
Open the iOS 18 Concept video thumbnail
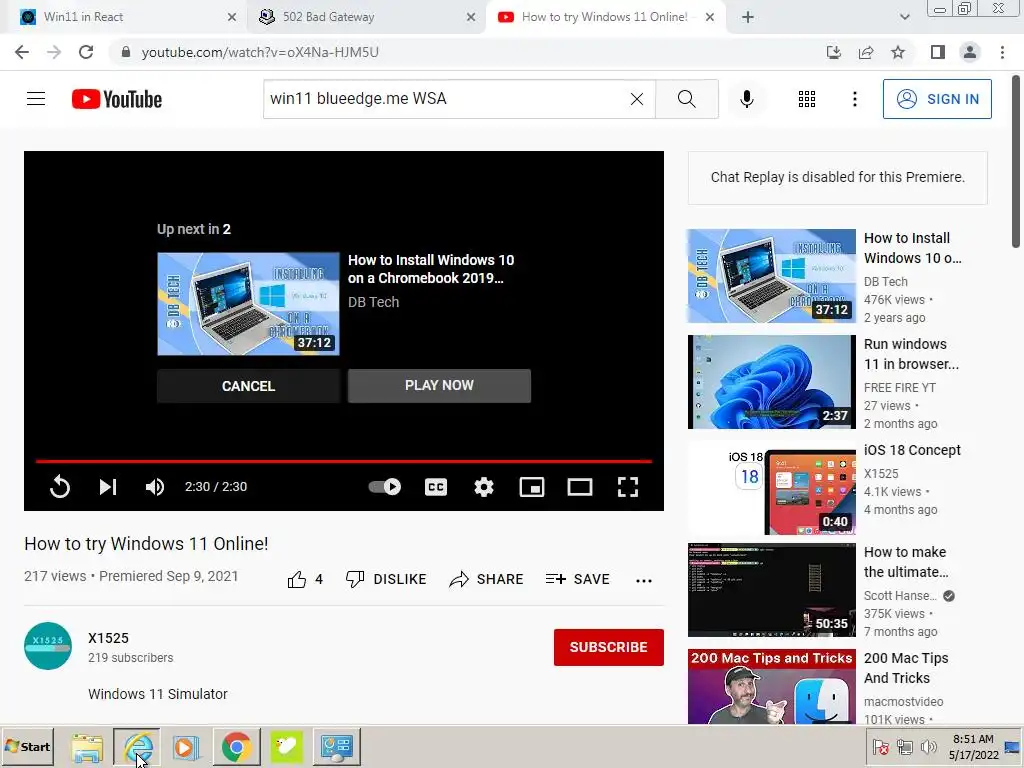point(771,488)
